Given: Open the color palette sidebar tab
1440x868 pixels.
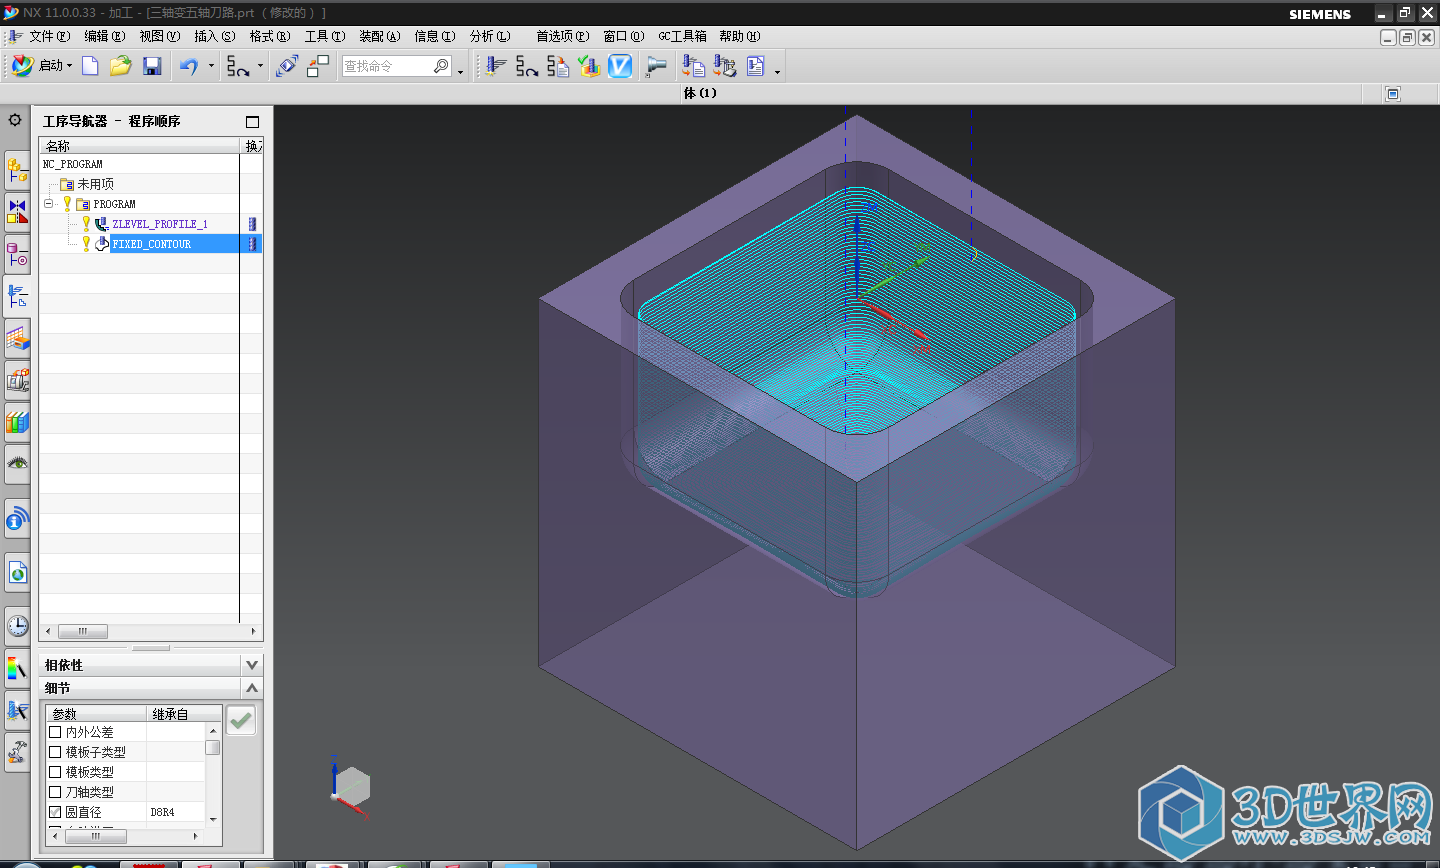Looking at the screenshot, I should coord(17,668).
